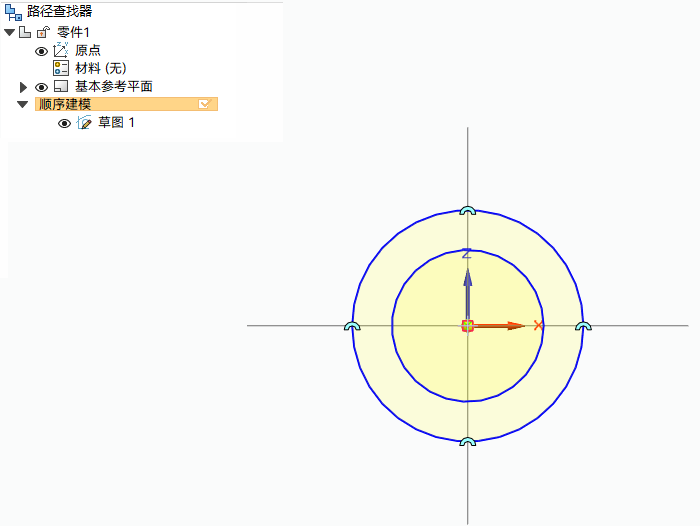Click the blue Z axis arrow
Viewport: 700px width, 526px height.
tap(467, 294)
